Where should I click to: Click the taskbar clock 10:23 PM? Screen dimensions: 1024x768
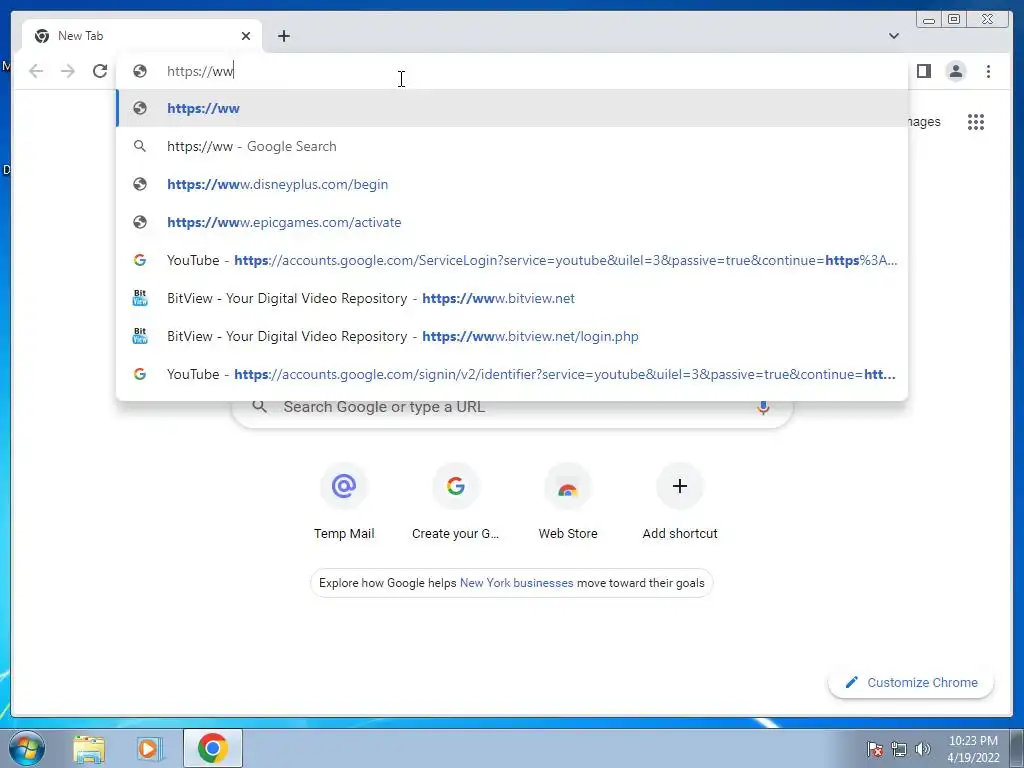(973, 749)
